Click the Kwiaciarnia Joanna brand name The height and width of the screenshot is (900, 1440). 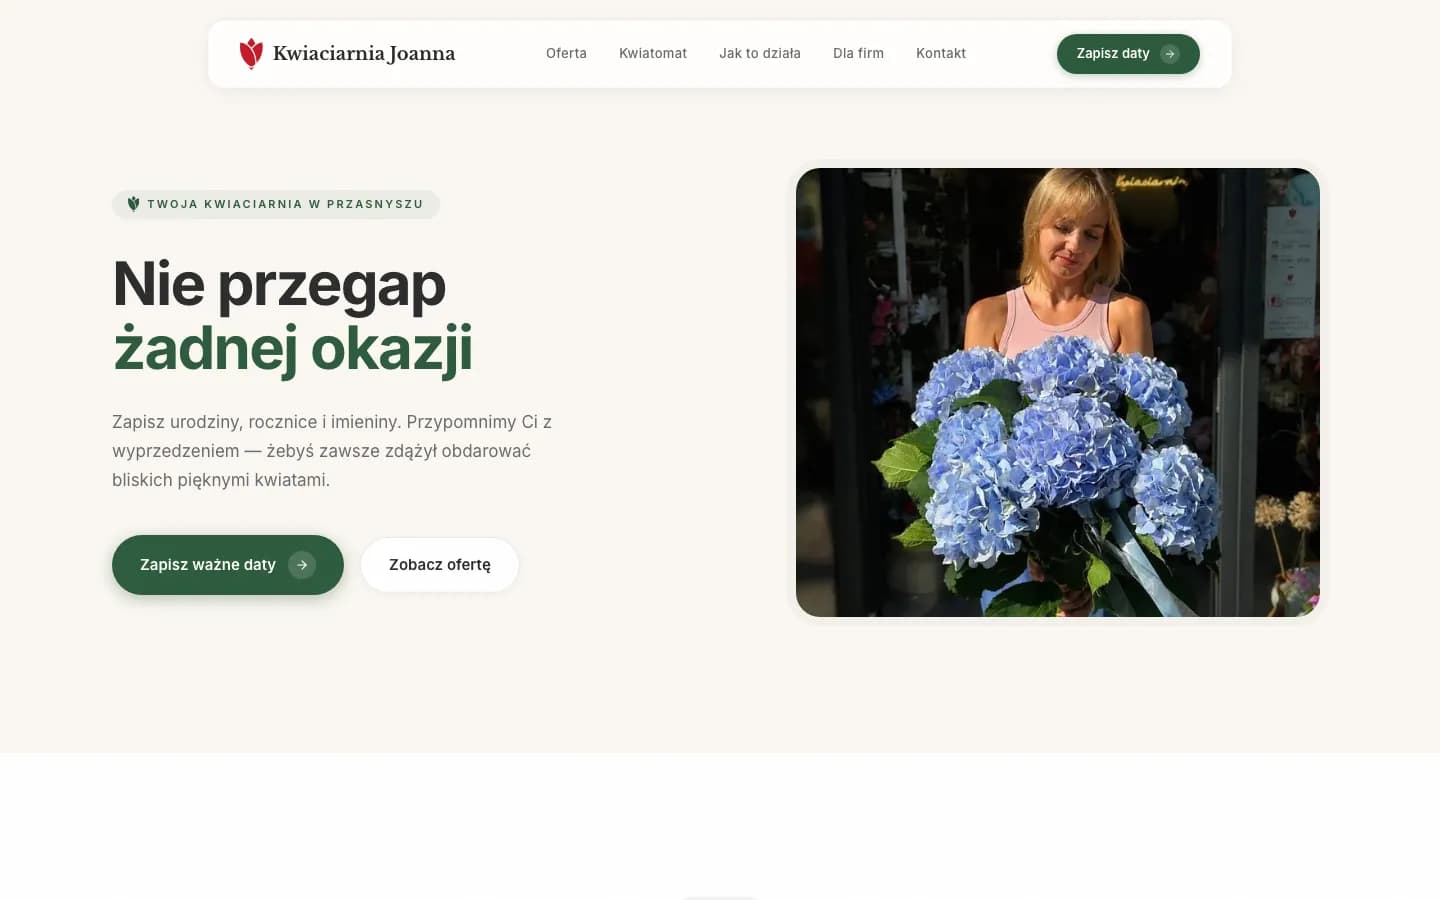pos(364,54)
